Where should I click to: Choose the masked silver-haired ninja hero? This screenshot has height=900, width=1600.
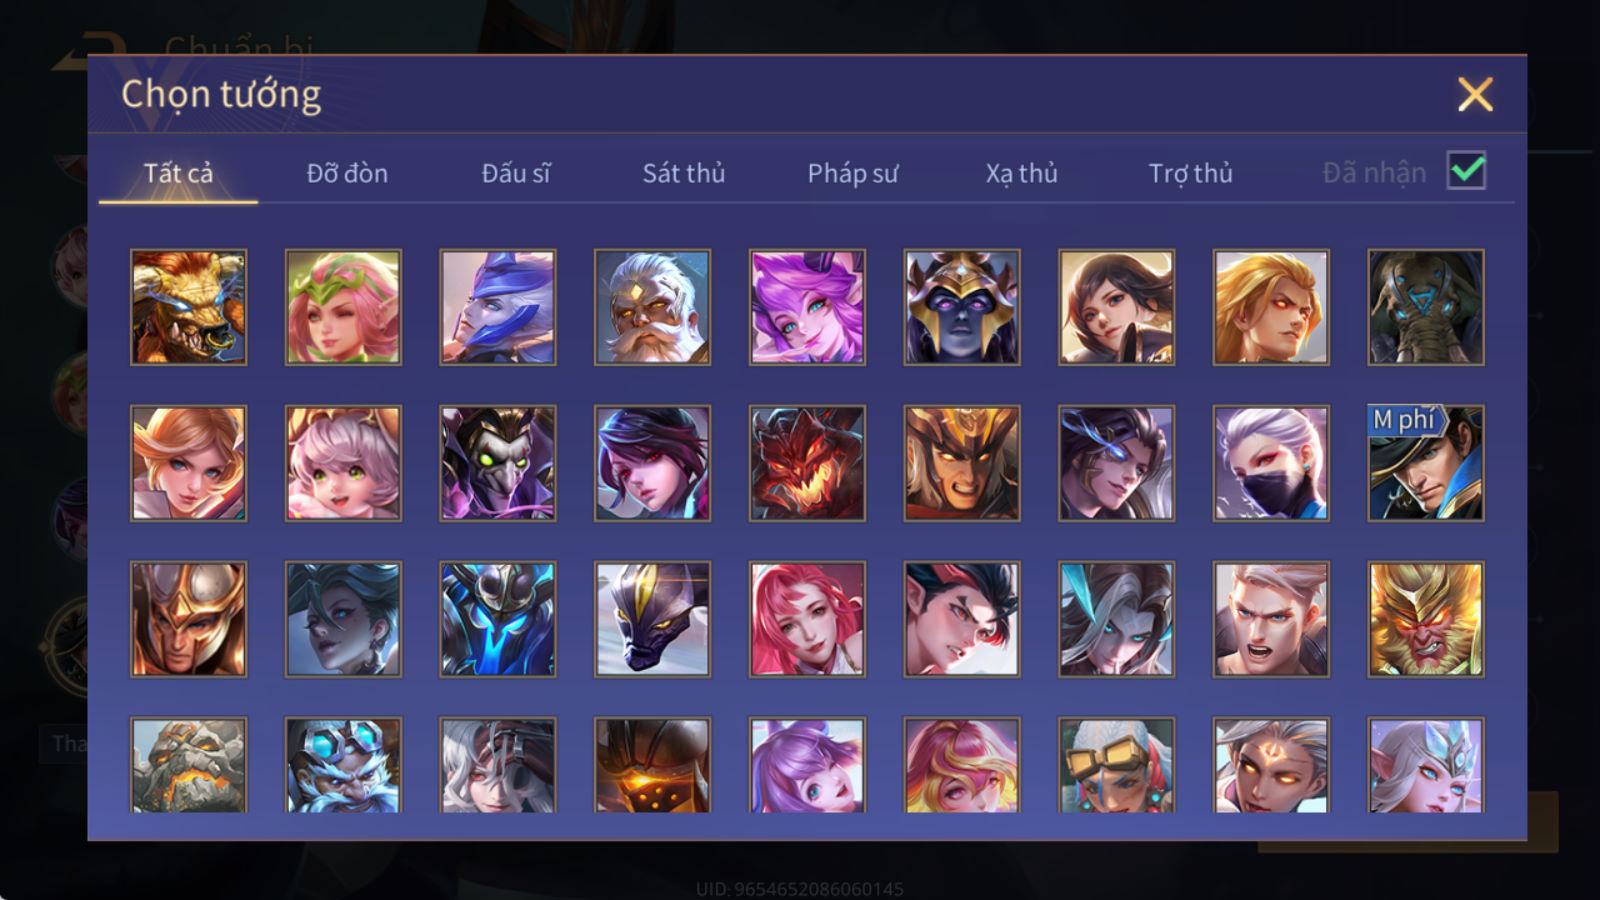point(1271,463)
